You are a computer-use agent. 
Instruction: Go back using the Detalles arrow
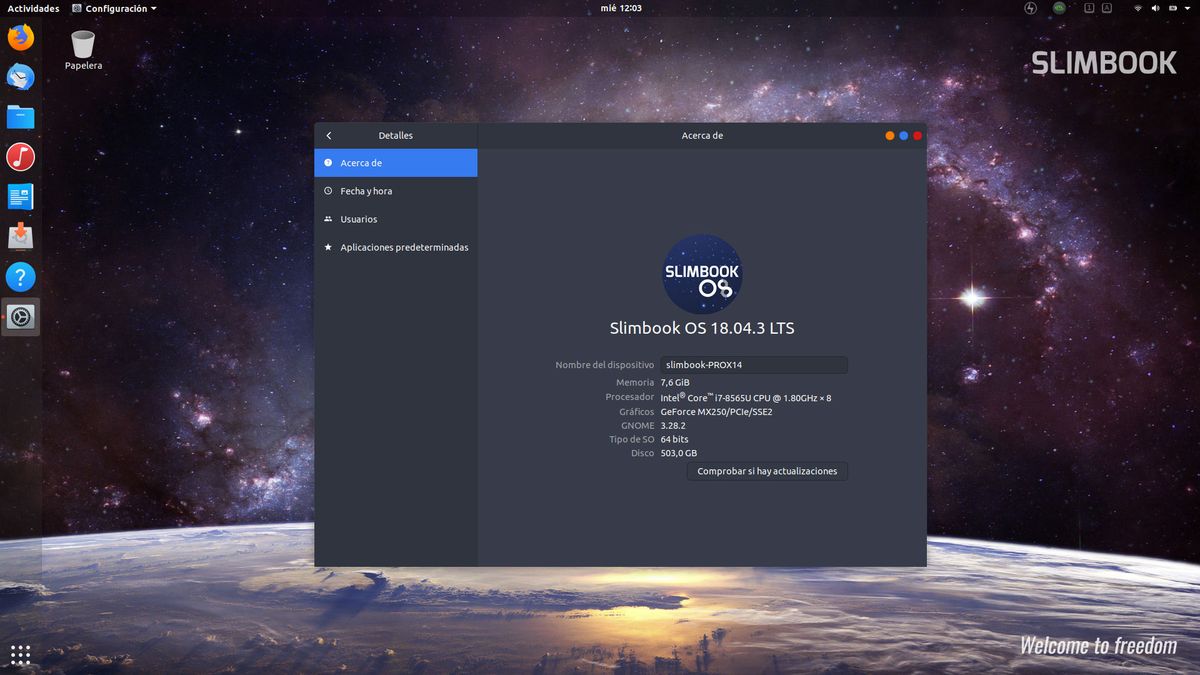click(329, 136)
